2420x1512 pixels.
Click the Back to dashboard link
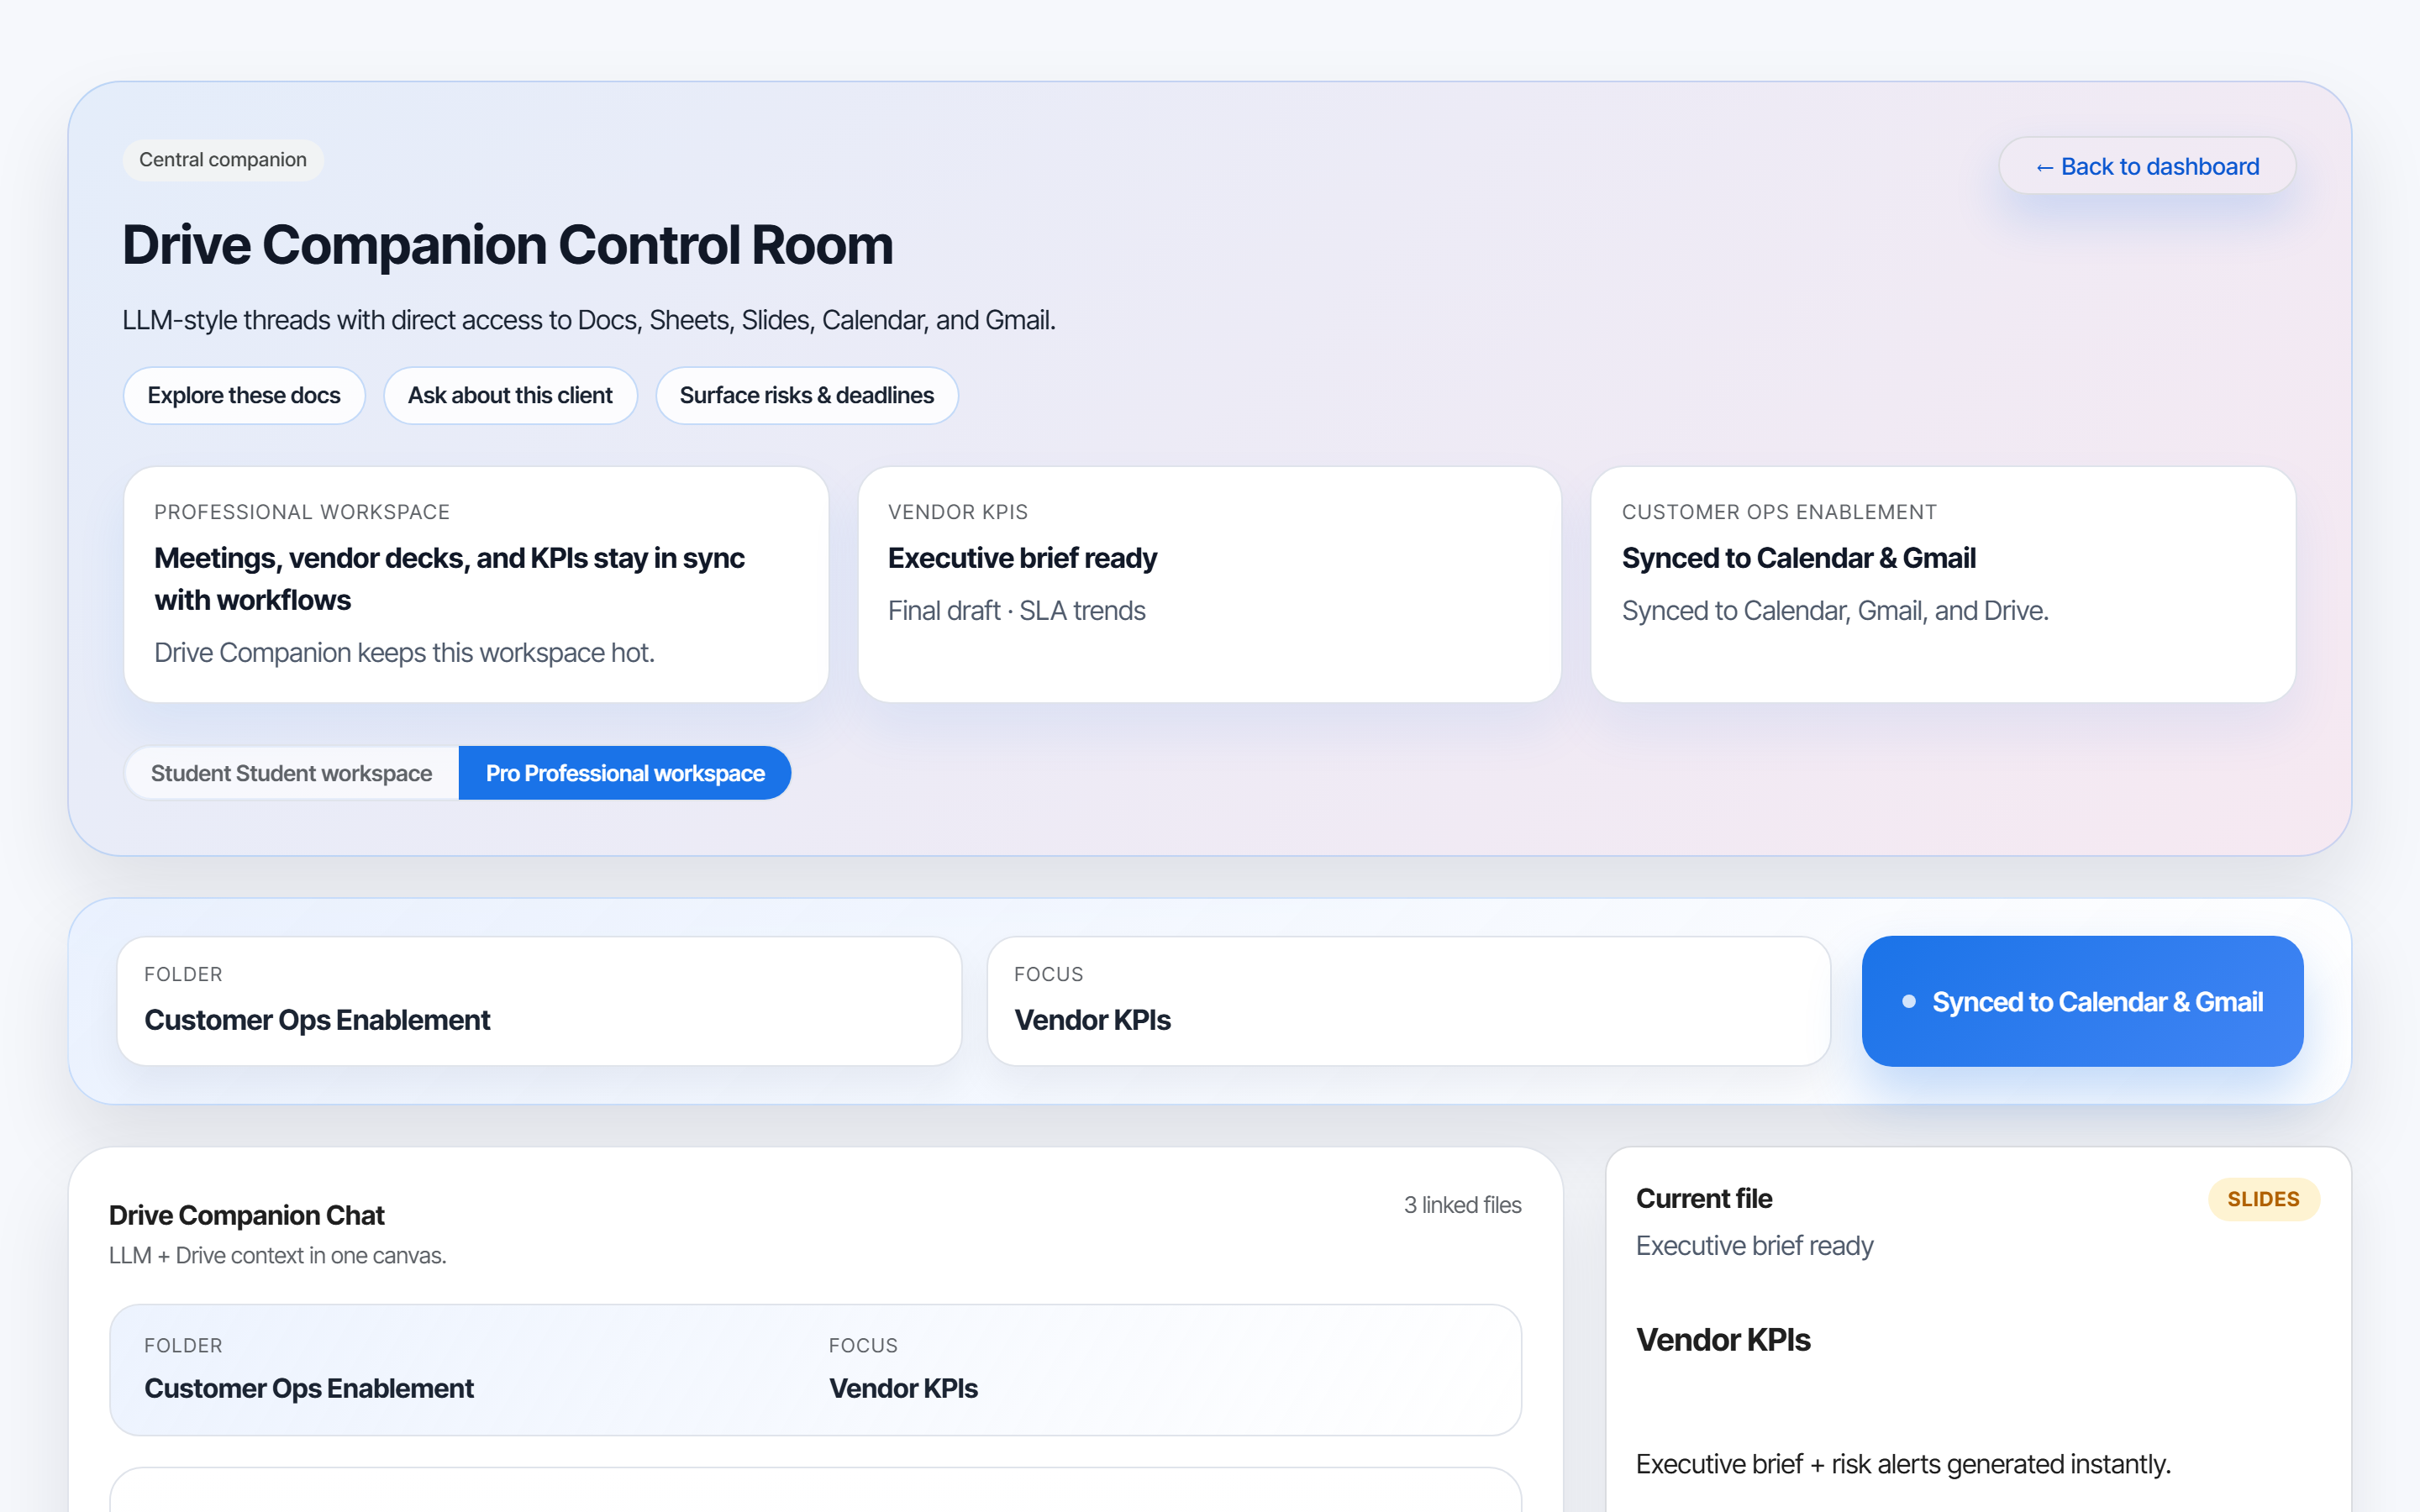pos(2147,166)
